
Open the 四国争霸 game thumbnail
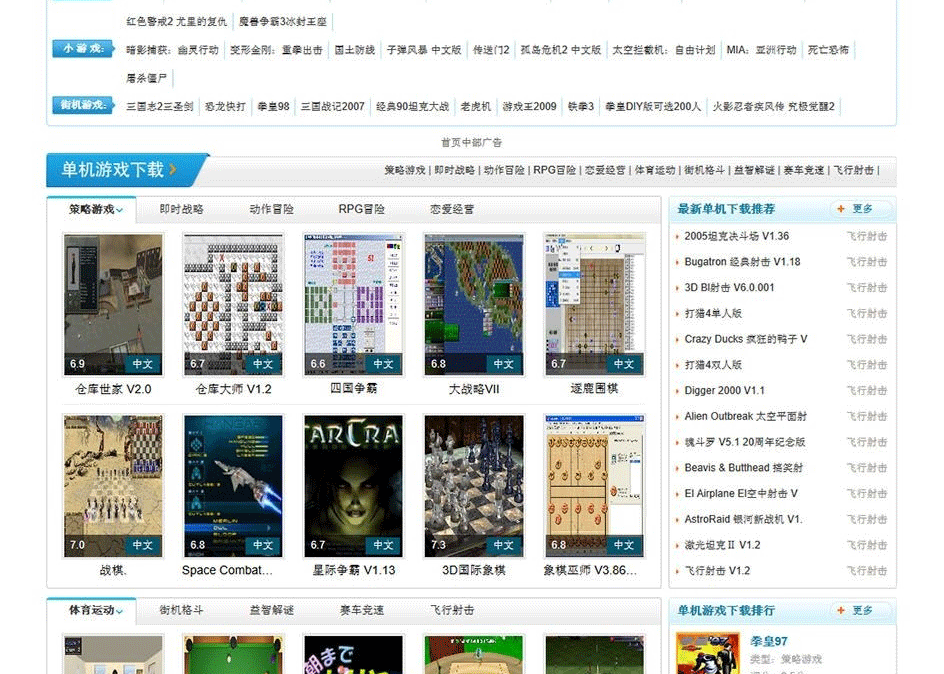pos(353,305)
